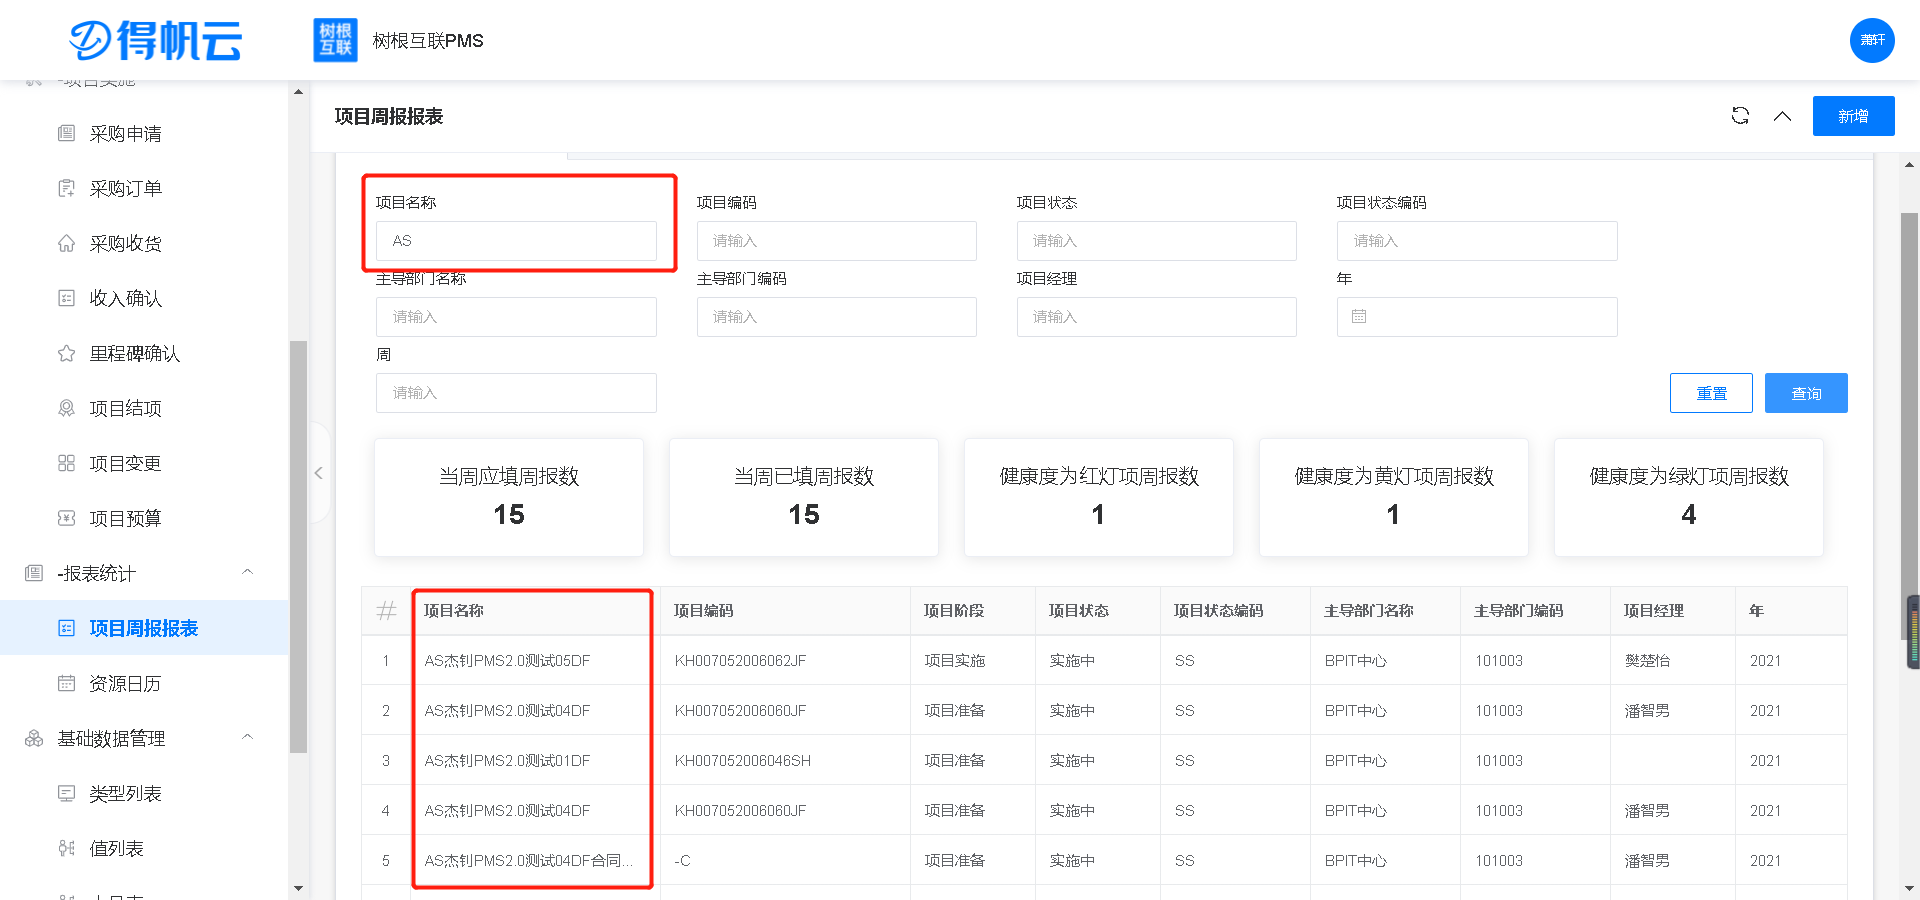The width and height of the screenshot is (1920, 900).
Task: Open 采购收货 in the sidebar
Action: click(125, 243)
